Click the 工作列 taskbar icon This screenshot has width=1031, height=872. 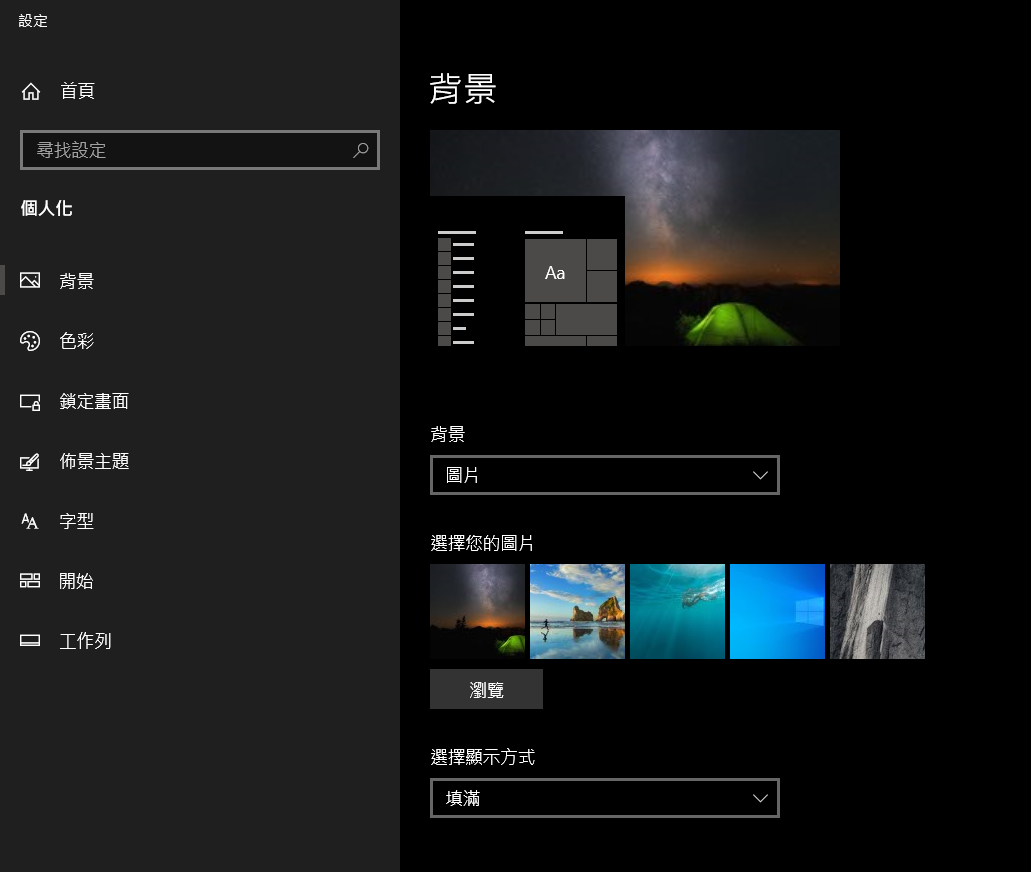pos(30,641)
